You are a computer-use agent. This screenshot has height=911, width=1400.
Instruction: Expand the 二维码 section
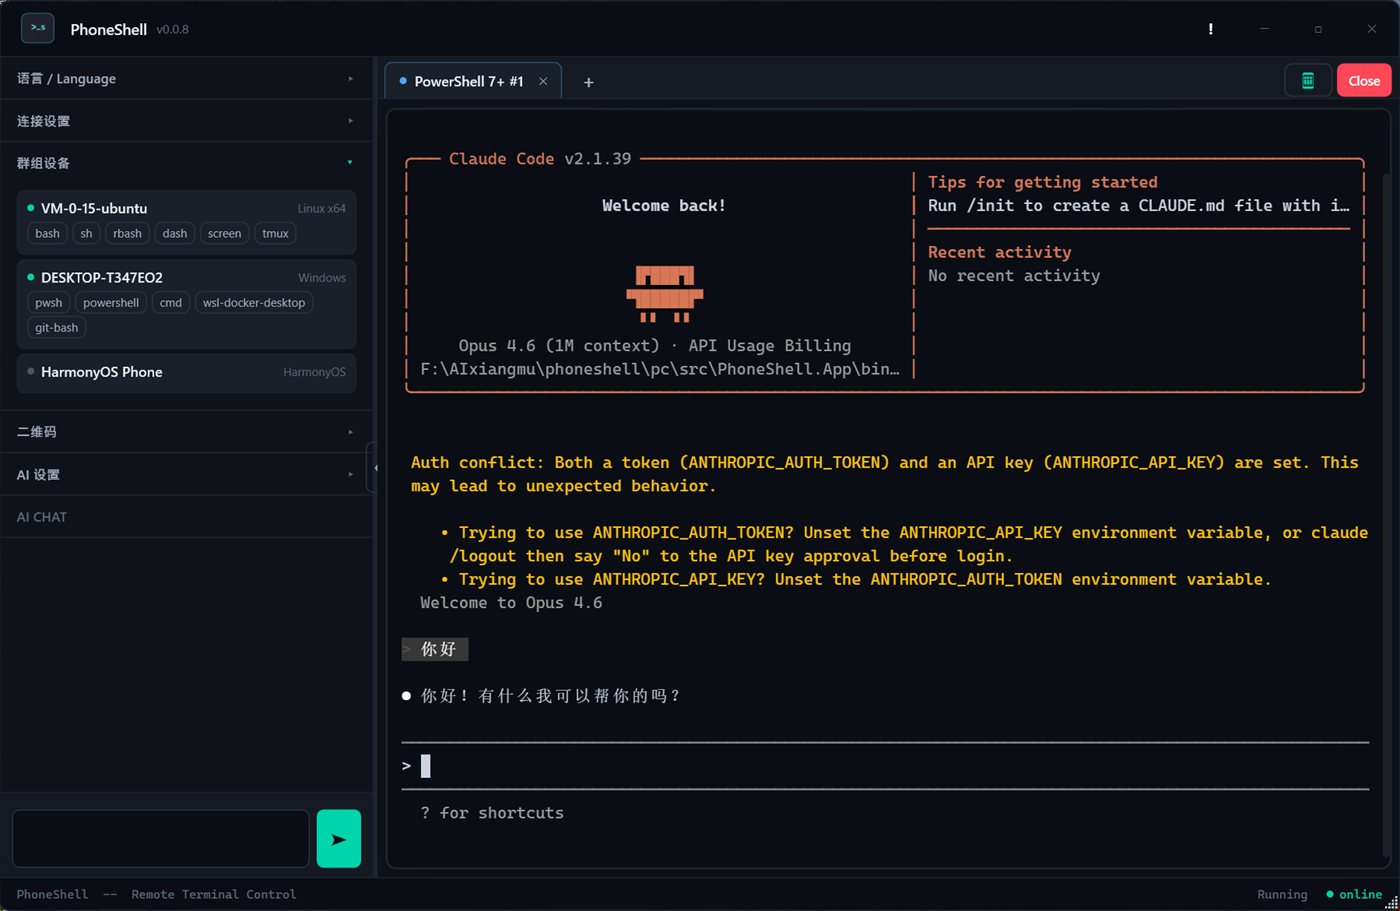pyautogui.click(x=186, y=432)
